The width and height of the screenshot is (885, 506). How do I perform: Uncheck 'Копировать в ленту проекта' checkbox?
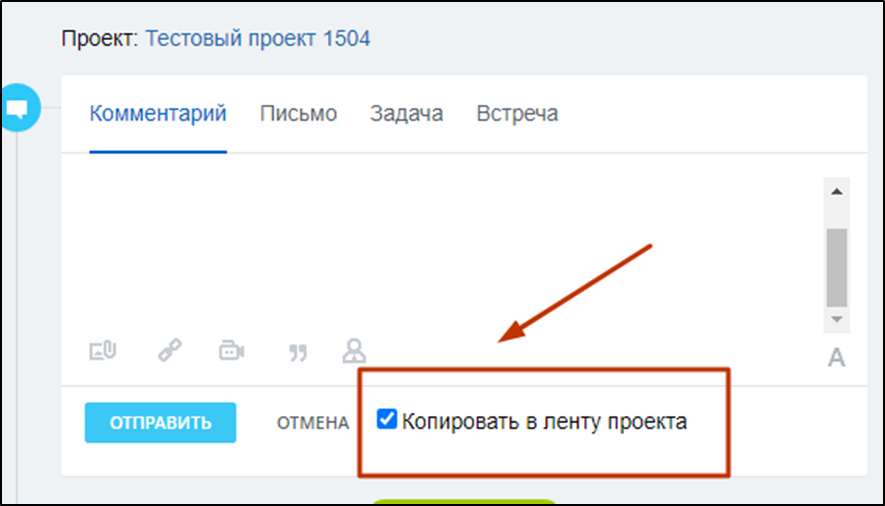tap(387, 420)
